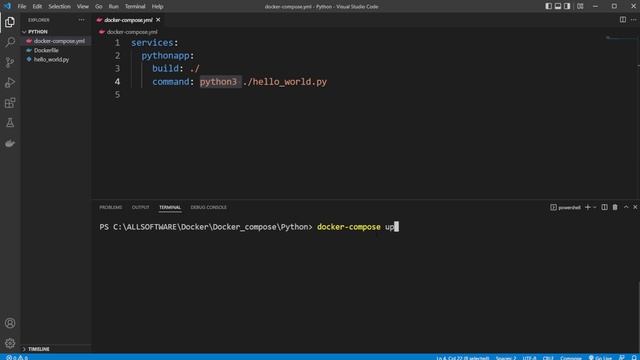The image size is (640, 360).
Task: Create a new terminal with plus icon
Action: [587, 207]
